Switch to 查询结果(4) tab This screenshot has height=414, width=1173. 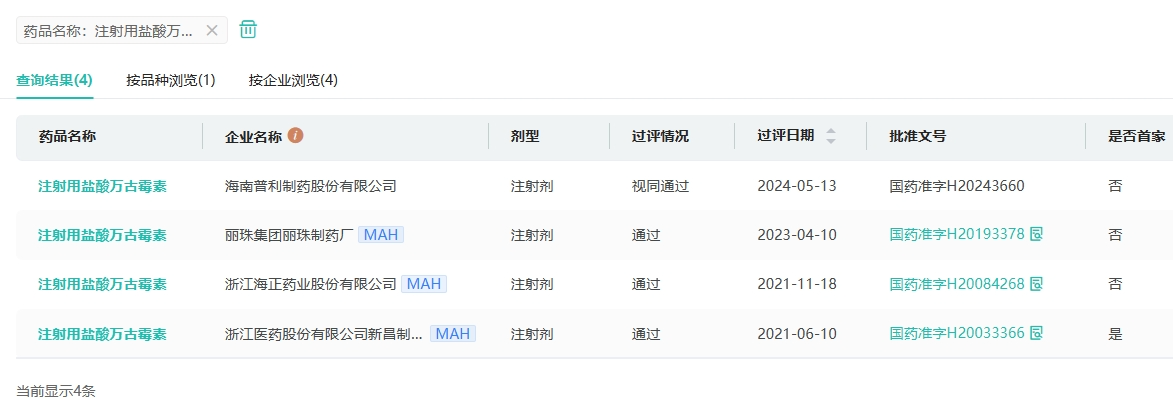click(55, 80)
